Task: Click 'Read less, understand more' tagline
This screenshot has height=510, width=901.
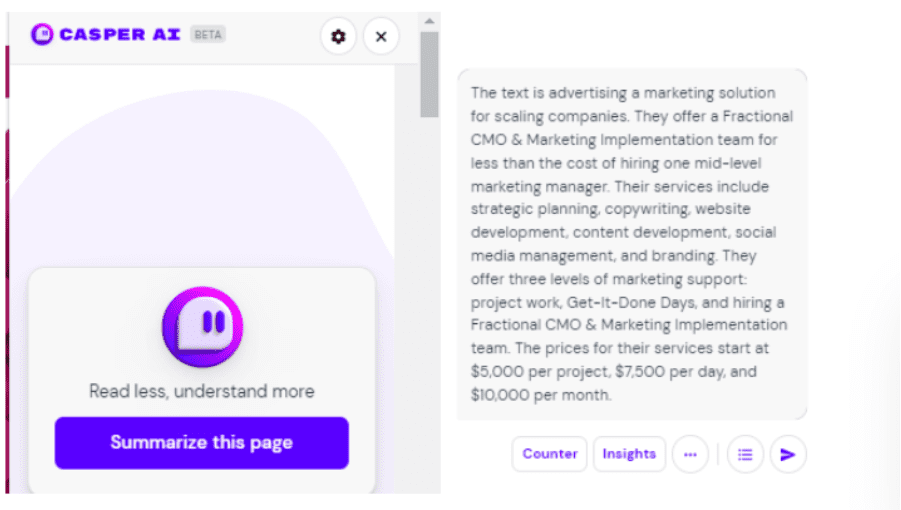Action: pos(202,392)
